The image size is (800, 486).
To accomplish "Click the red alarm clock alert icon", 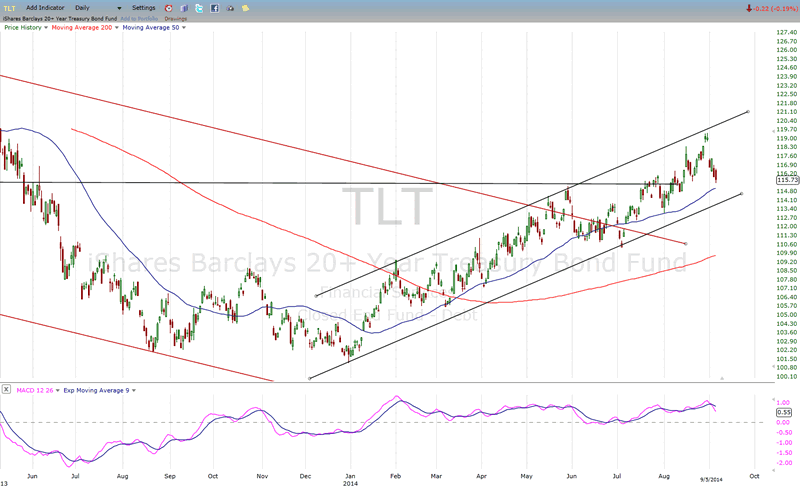I will point(168,8).
